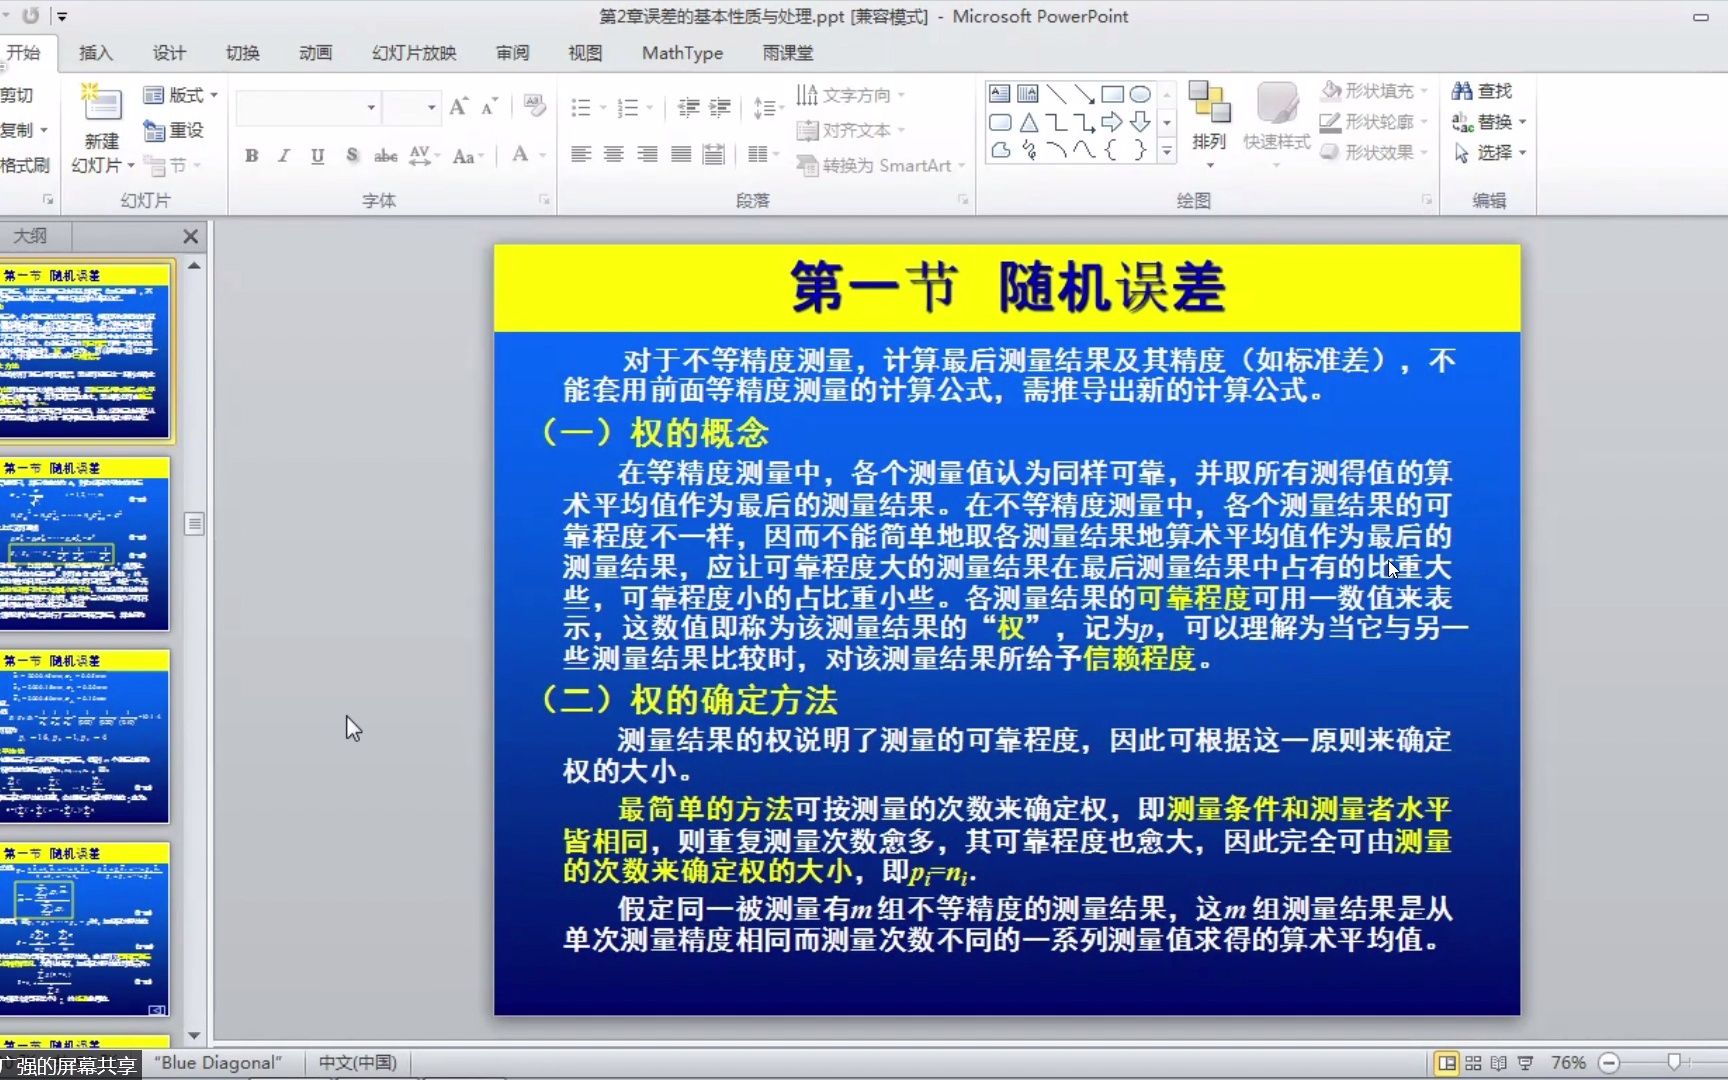Switch to reading view icon

pos(1498,1063)
